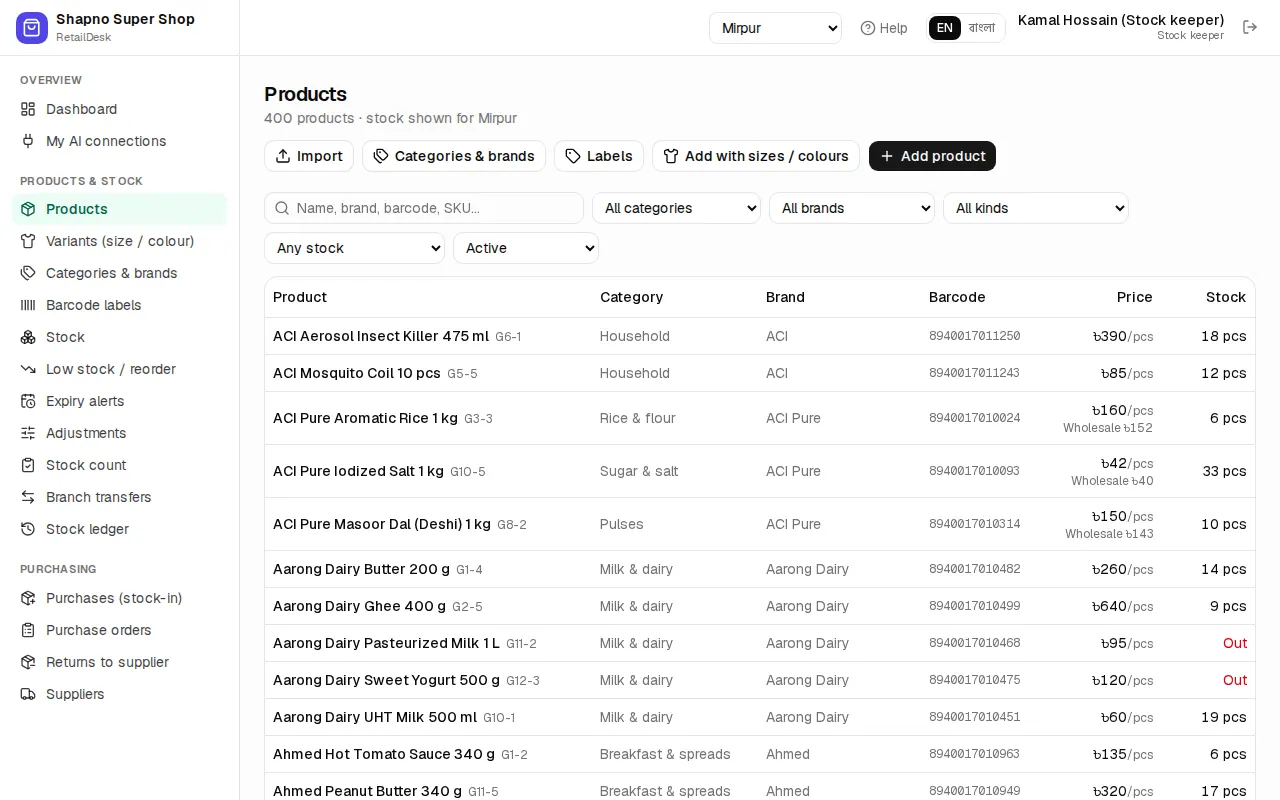Click the plus icon on Add product
The width and height of the screenshot is (1280, 800).
pyautogui.click(x=887, y=156)
